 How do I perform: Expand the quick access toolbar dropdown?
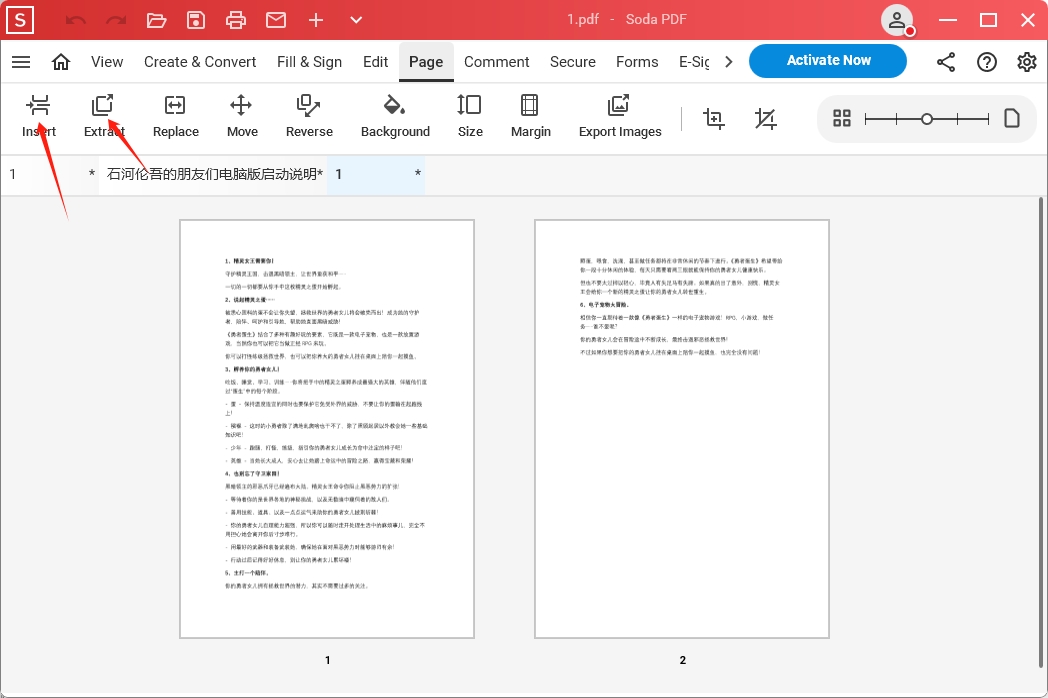pyautogui.click(x=356, y=20)
